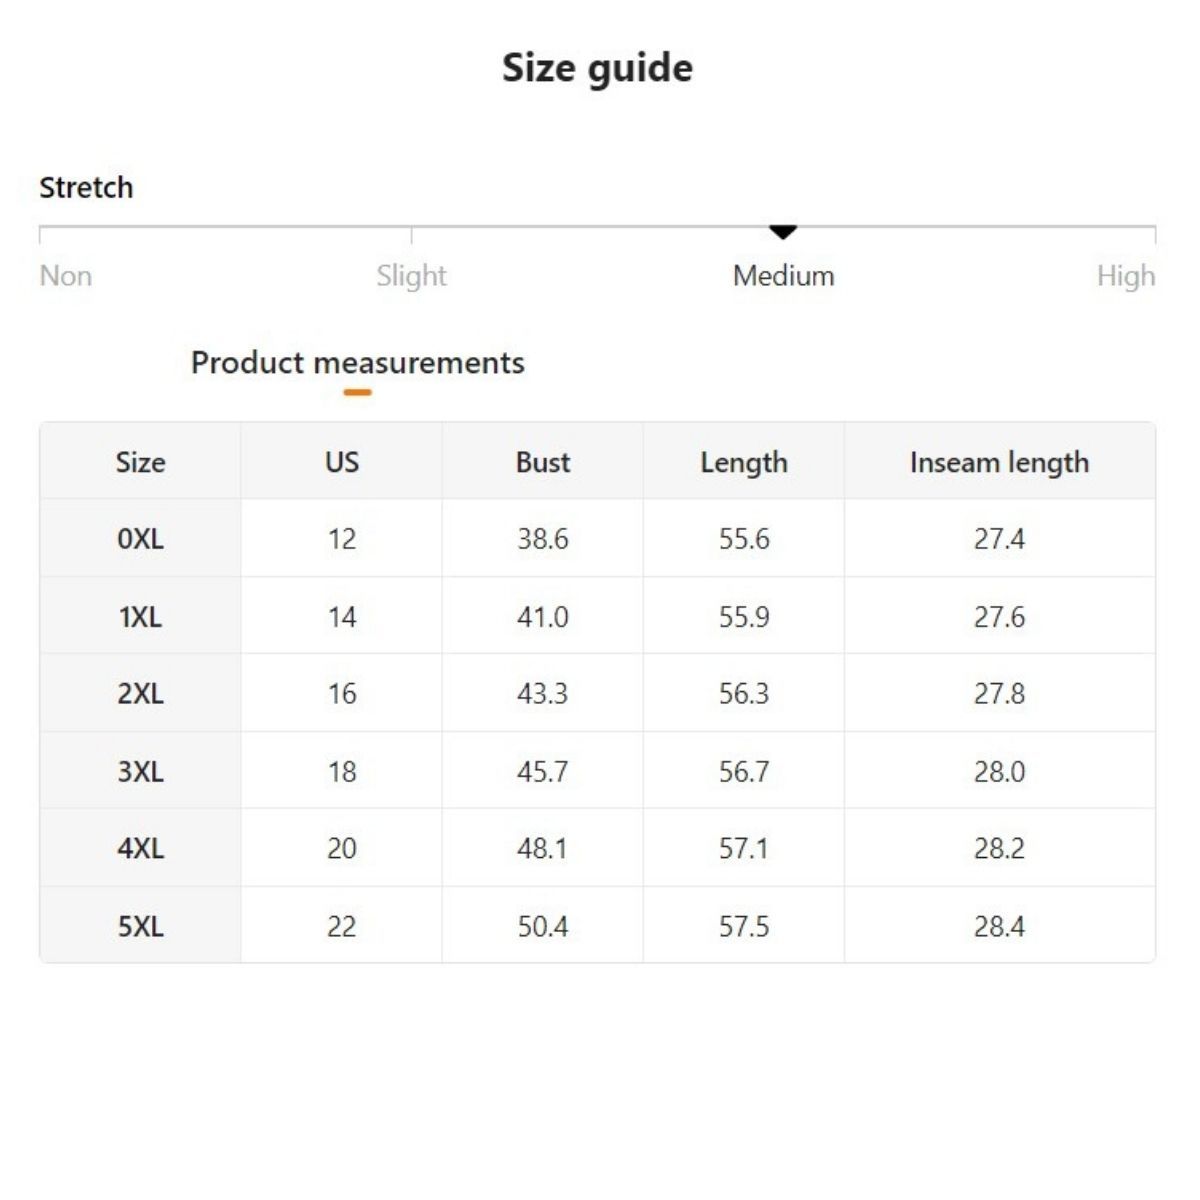Screen dimensions: 1200x1200
Task: Click the Medium stretch marker triangle
Action: pos(783,232)
